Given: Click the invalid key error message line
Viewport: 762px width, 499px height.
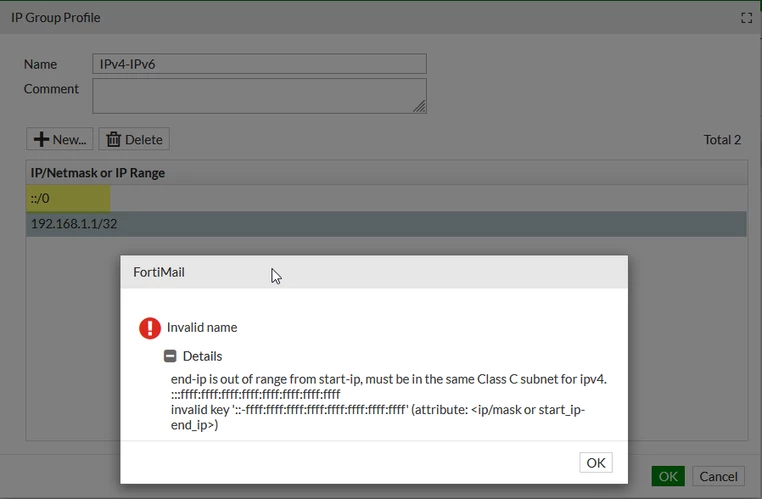Looking at the screenshot, I should pyautogui.click(x=378, y=417).
